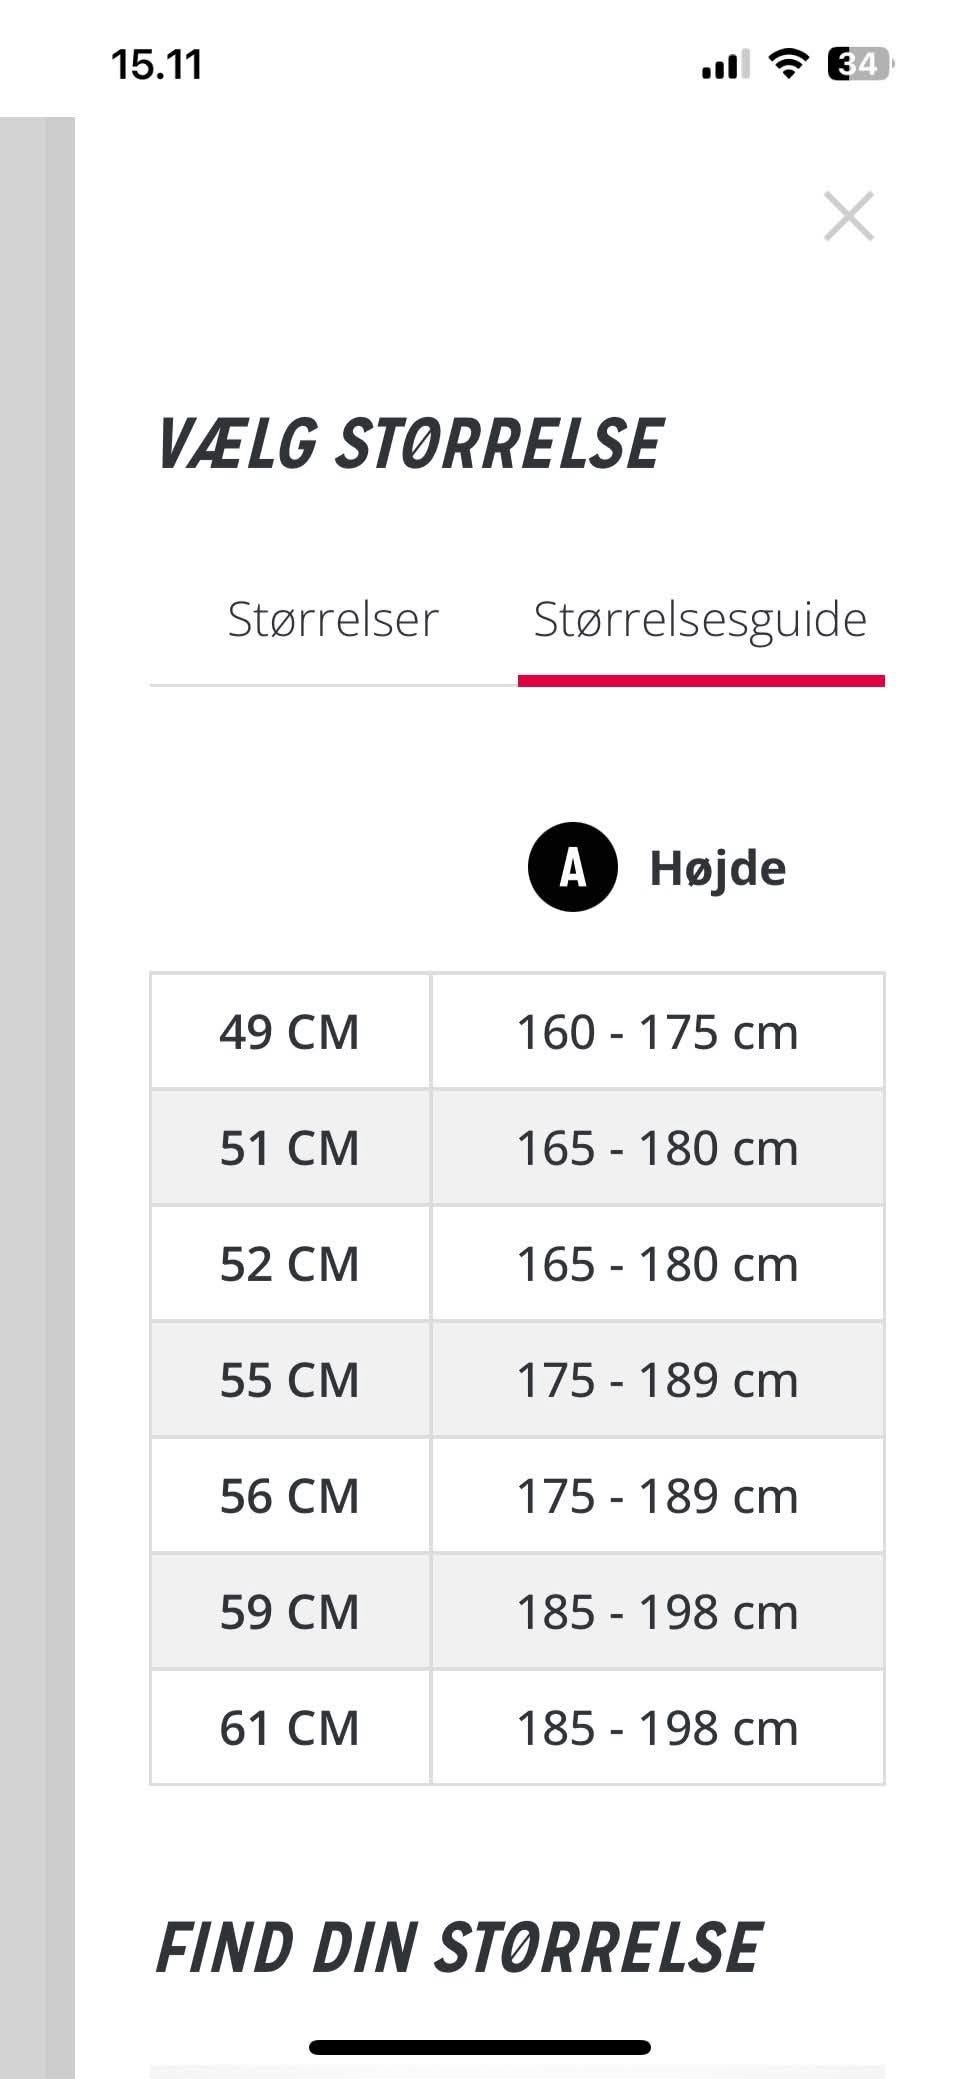This screenshot has height=2079, width=960.
Task: Tap the Wi-Fi icon in status bar
Action: [788, 65]
